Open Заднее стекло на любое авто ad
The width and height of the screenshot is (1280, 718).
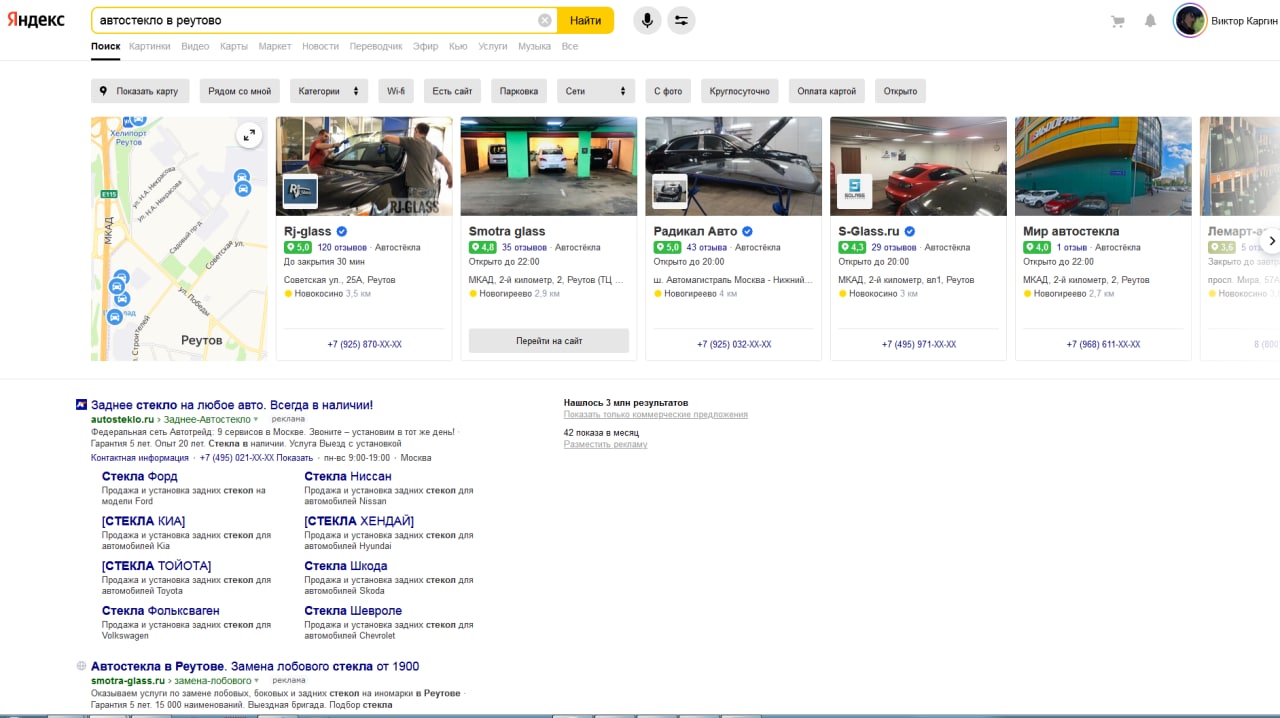(x=232, y=405)
